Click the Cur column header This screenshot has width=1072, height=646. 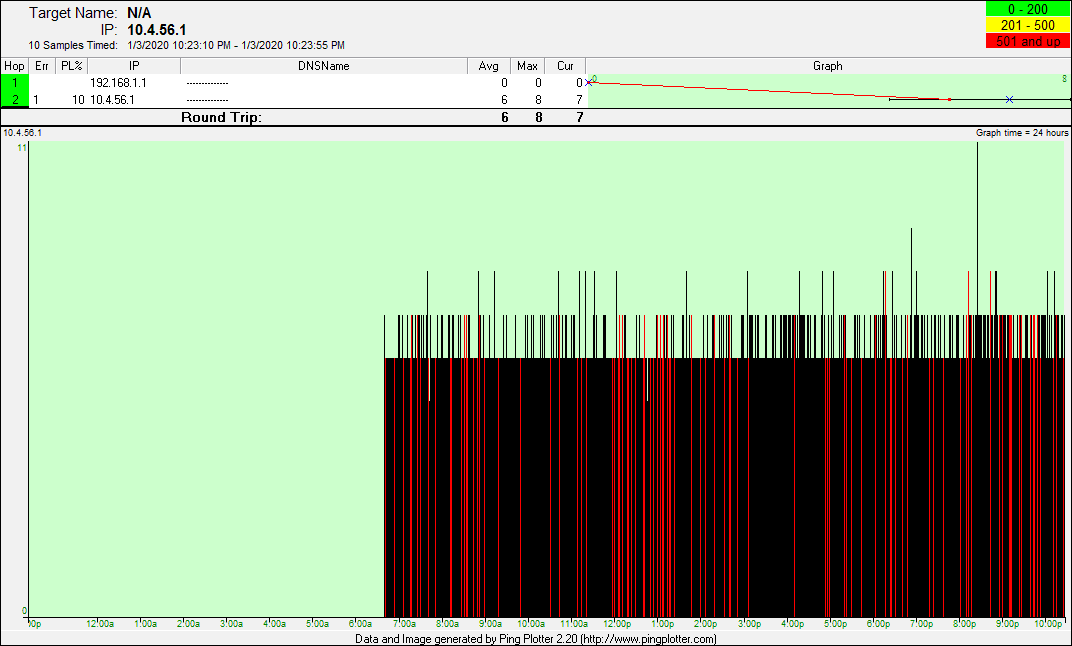click(565, 66)
